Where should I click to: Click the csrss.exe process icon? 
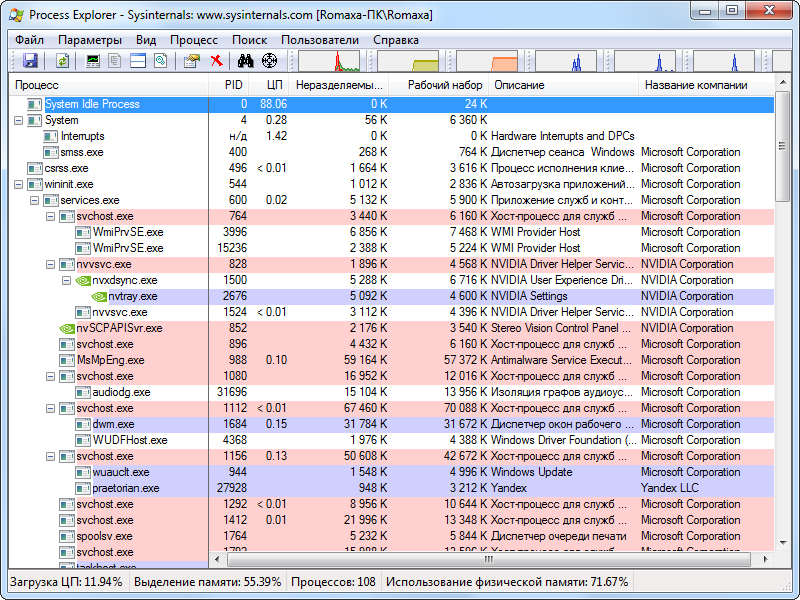pos(35,168)
